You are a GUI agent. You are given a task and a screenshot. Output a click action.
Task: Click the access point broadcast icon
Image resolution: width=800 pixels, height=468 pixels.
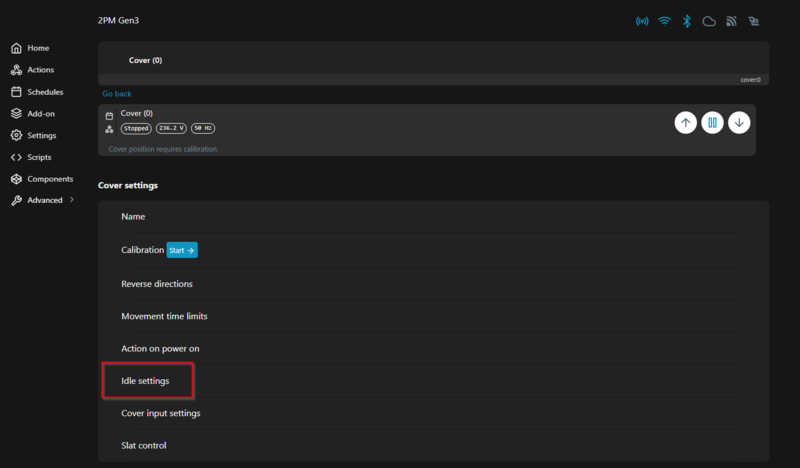(642, 21)
